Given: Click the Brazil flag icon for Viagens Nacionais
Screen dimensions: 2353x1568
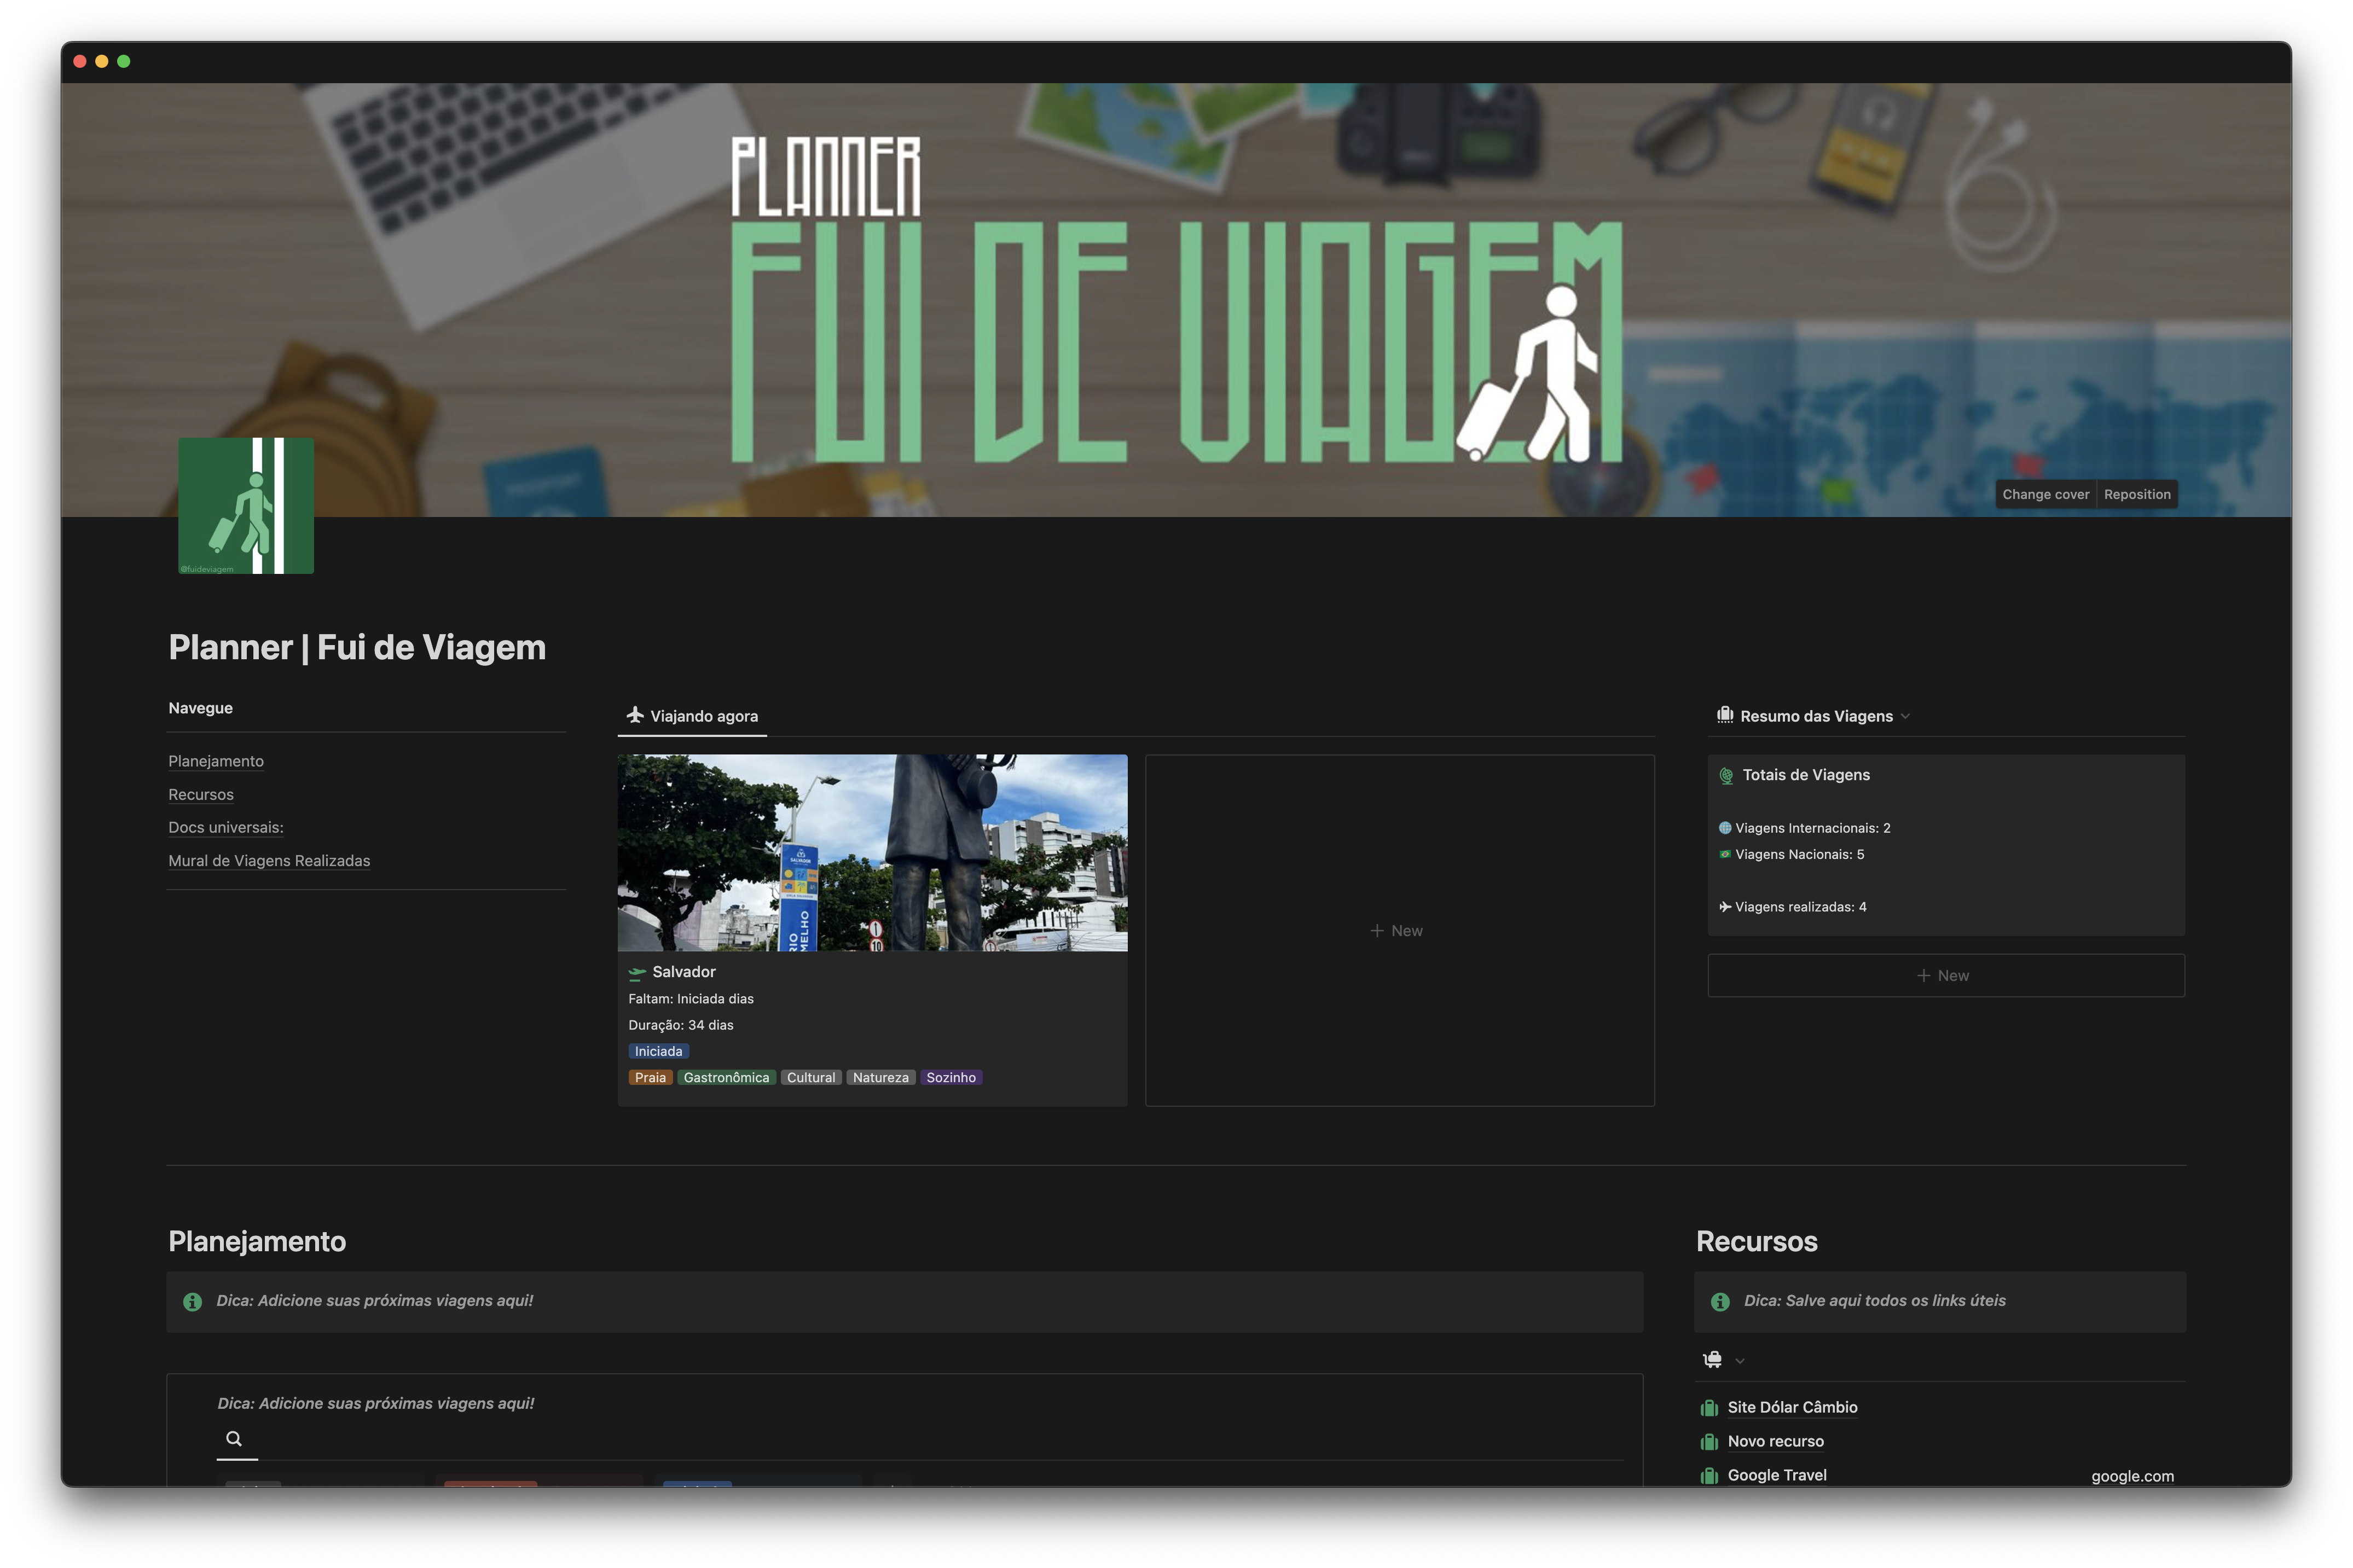Looking at the screenshot, I should click(1725, 854).
